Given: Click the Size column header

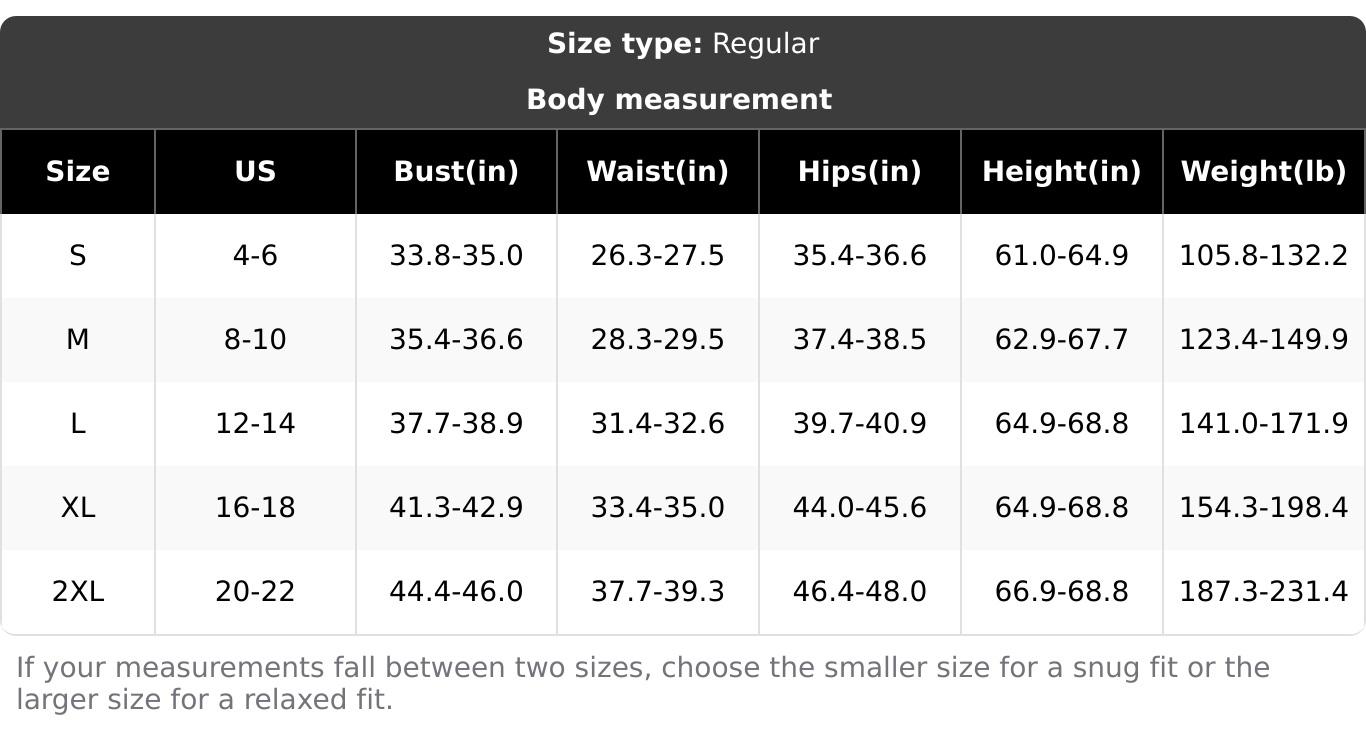Looking at the screenshot, I should (x=77, y=172).
